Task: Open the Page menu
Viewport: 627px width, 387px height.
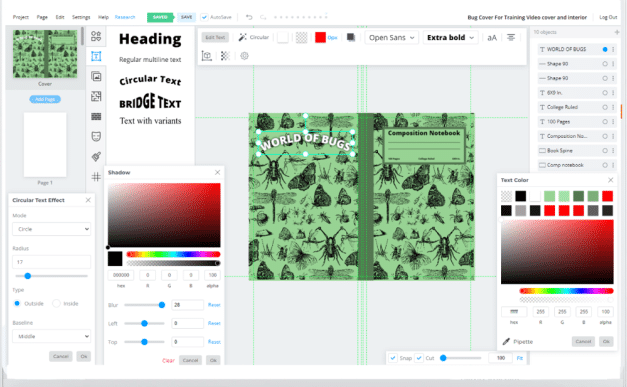Action: coord(42,17)
